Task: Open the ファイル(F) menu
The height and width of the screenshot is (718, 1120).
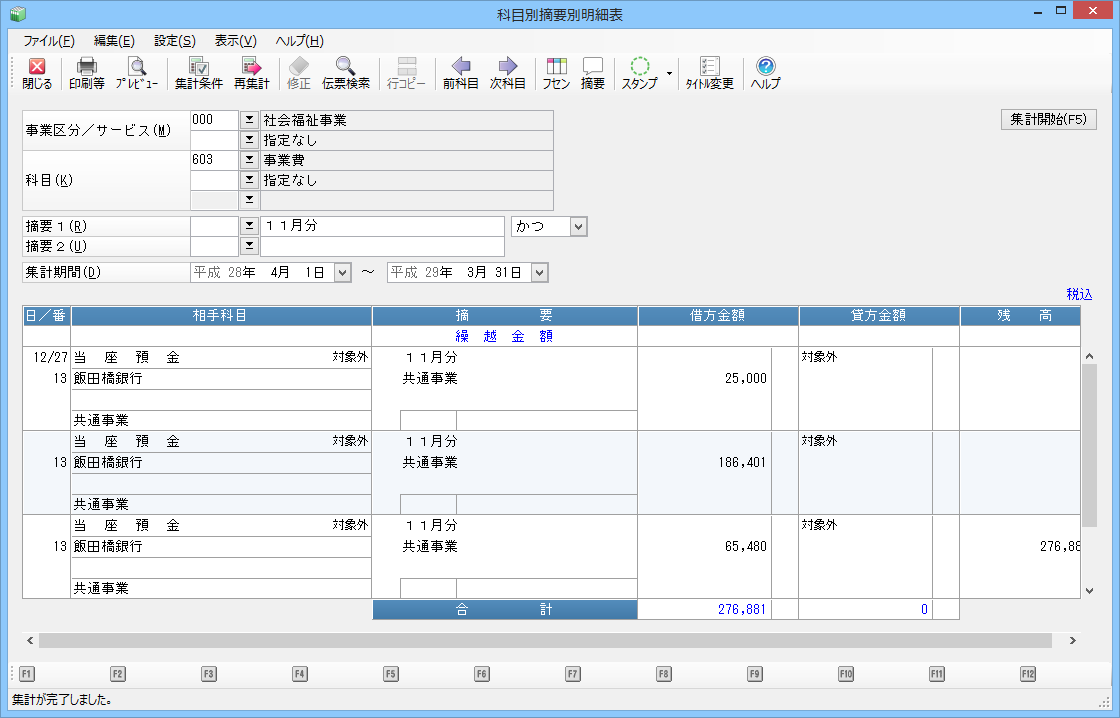Action: tap(48, 41)
